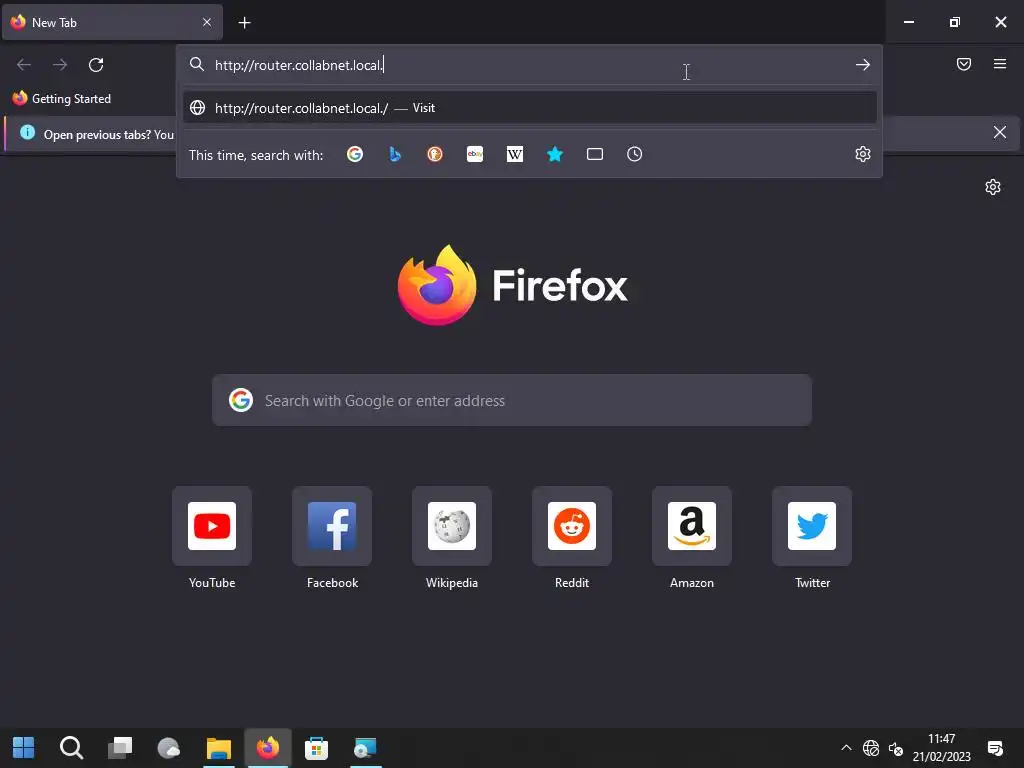Viewport: 1024px width, 768px height.
Task: Show hidden system tray icons
Action: [x=846, y=748]
